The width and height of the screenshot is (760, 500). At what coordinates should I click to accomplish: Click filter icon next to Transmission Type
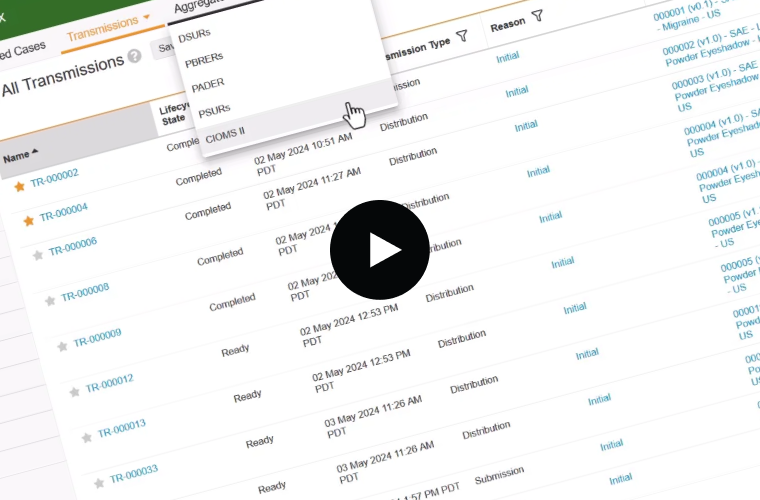point(462,36)
